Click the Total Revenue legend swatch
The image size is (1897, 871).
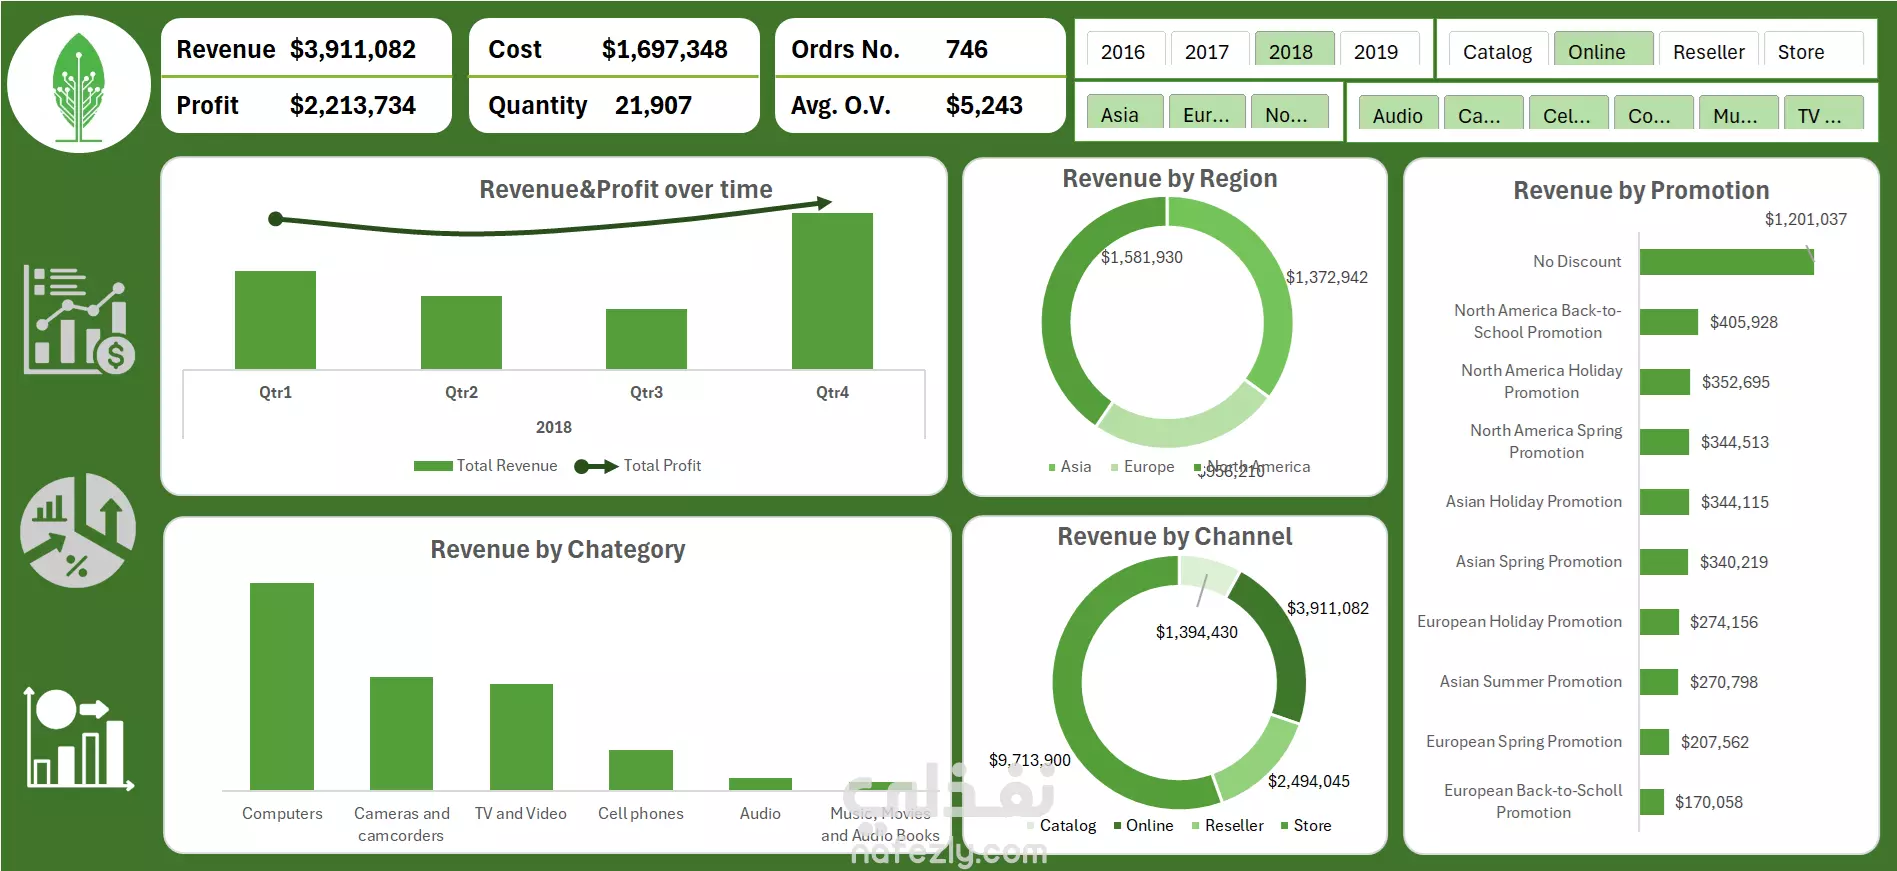click(433, 466)
